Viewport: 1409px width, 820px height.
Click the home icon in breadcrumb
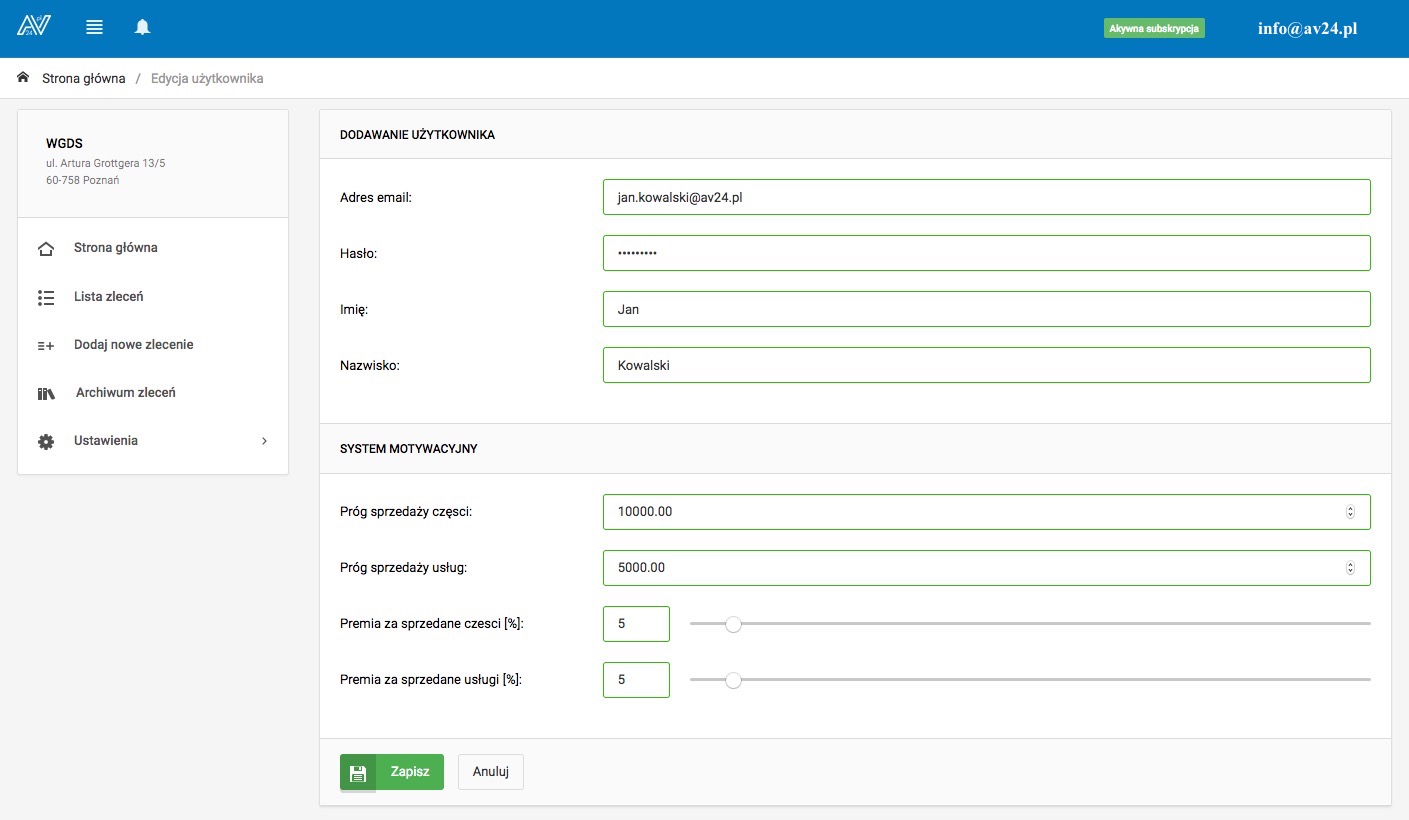(x=23, y=78)
